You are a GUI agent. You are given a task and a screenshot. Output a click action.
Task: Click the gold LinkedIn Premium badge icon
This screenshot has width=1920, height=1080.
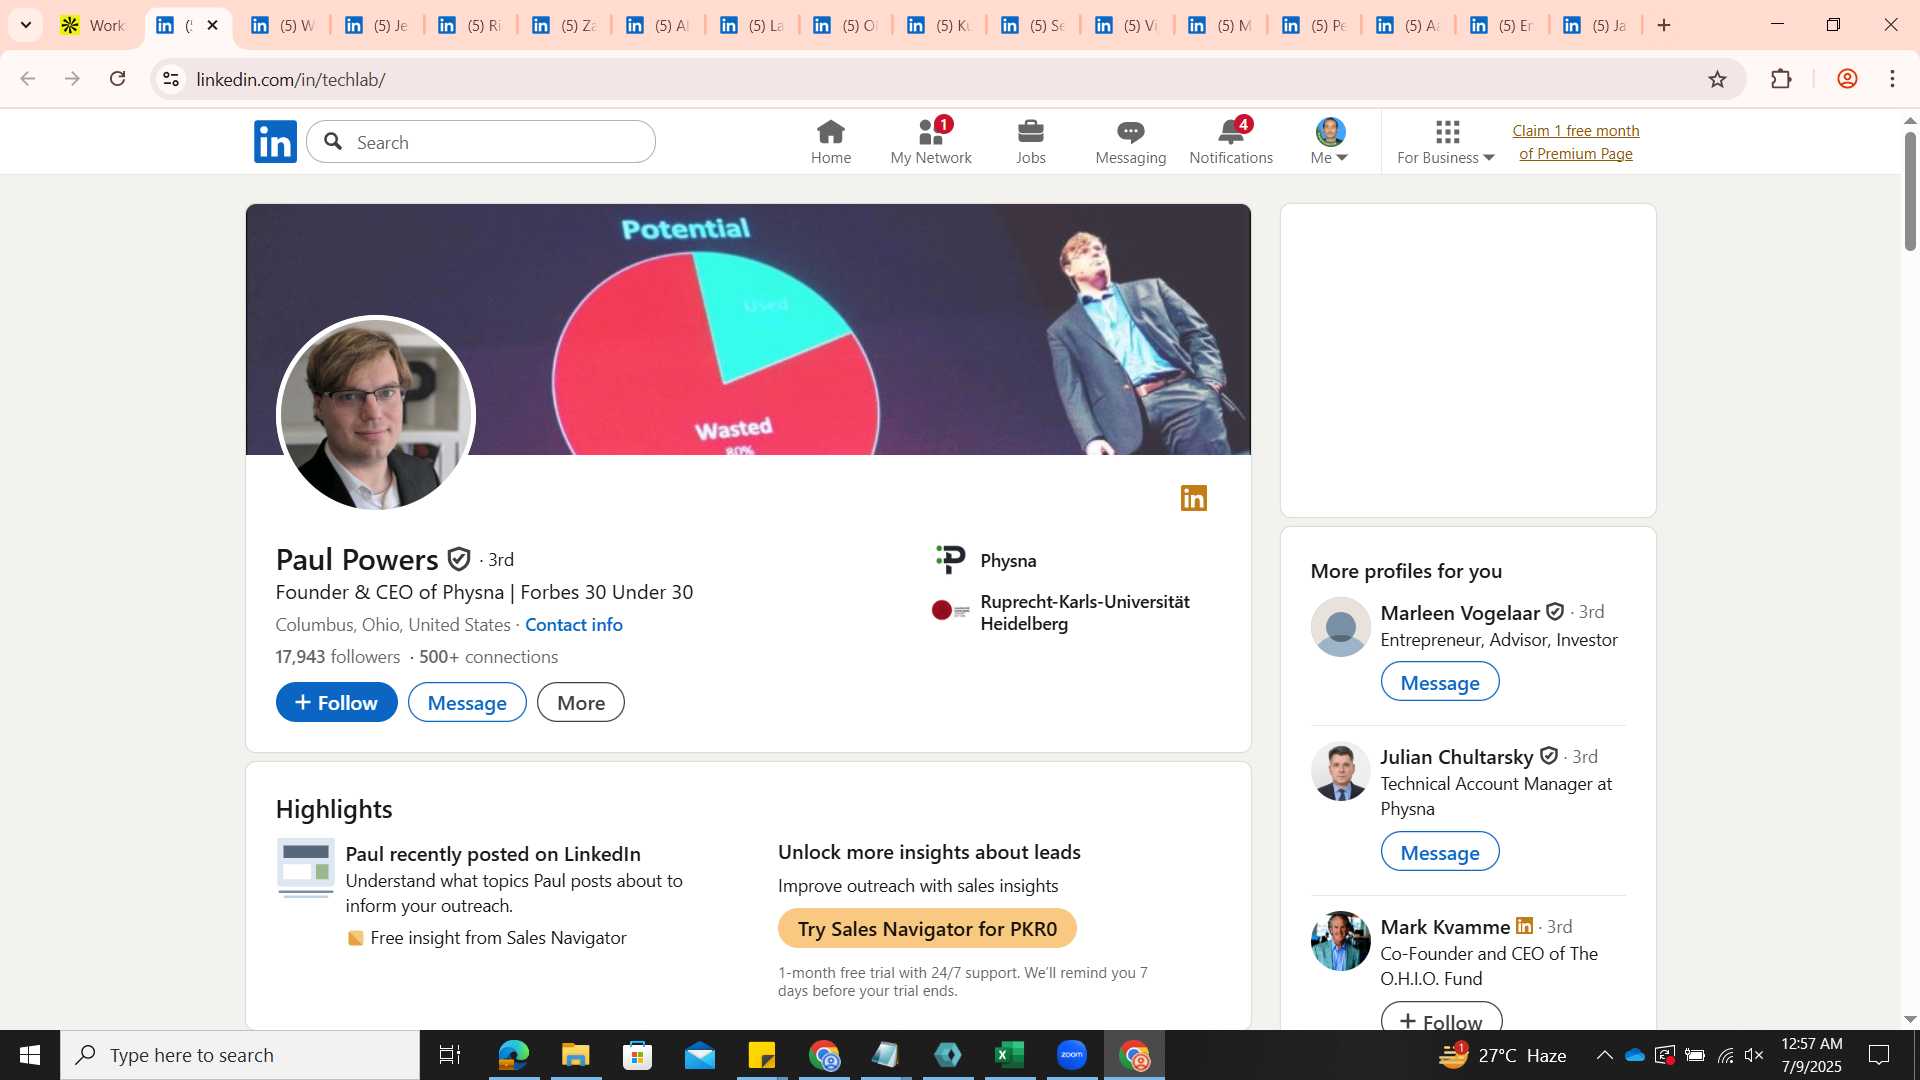pyautogui.click(x=1194, y=498)
